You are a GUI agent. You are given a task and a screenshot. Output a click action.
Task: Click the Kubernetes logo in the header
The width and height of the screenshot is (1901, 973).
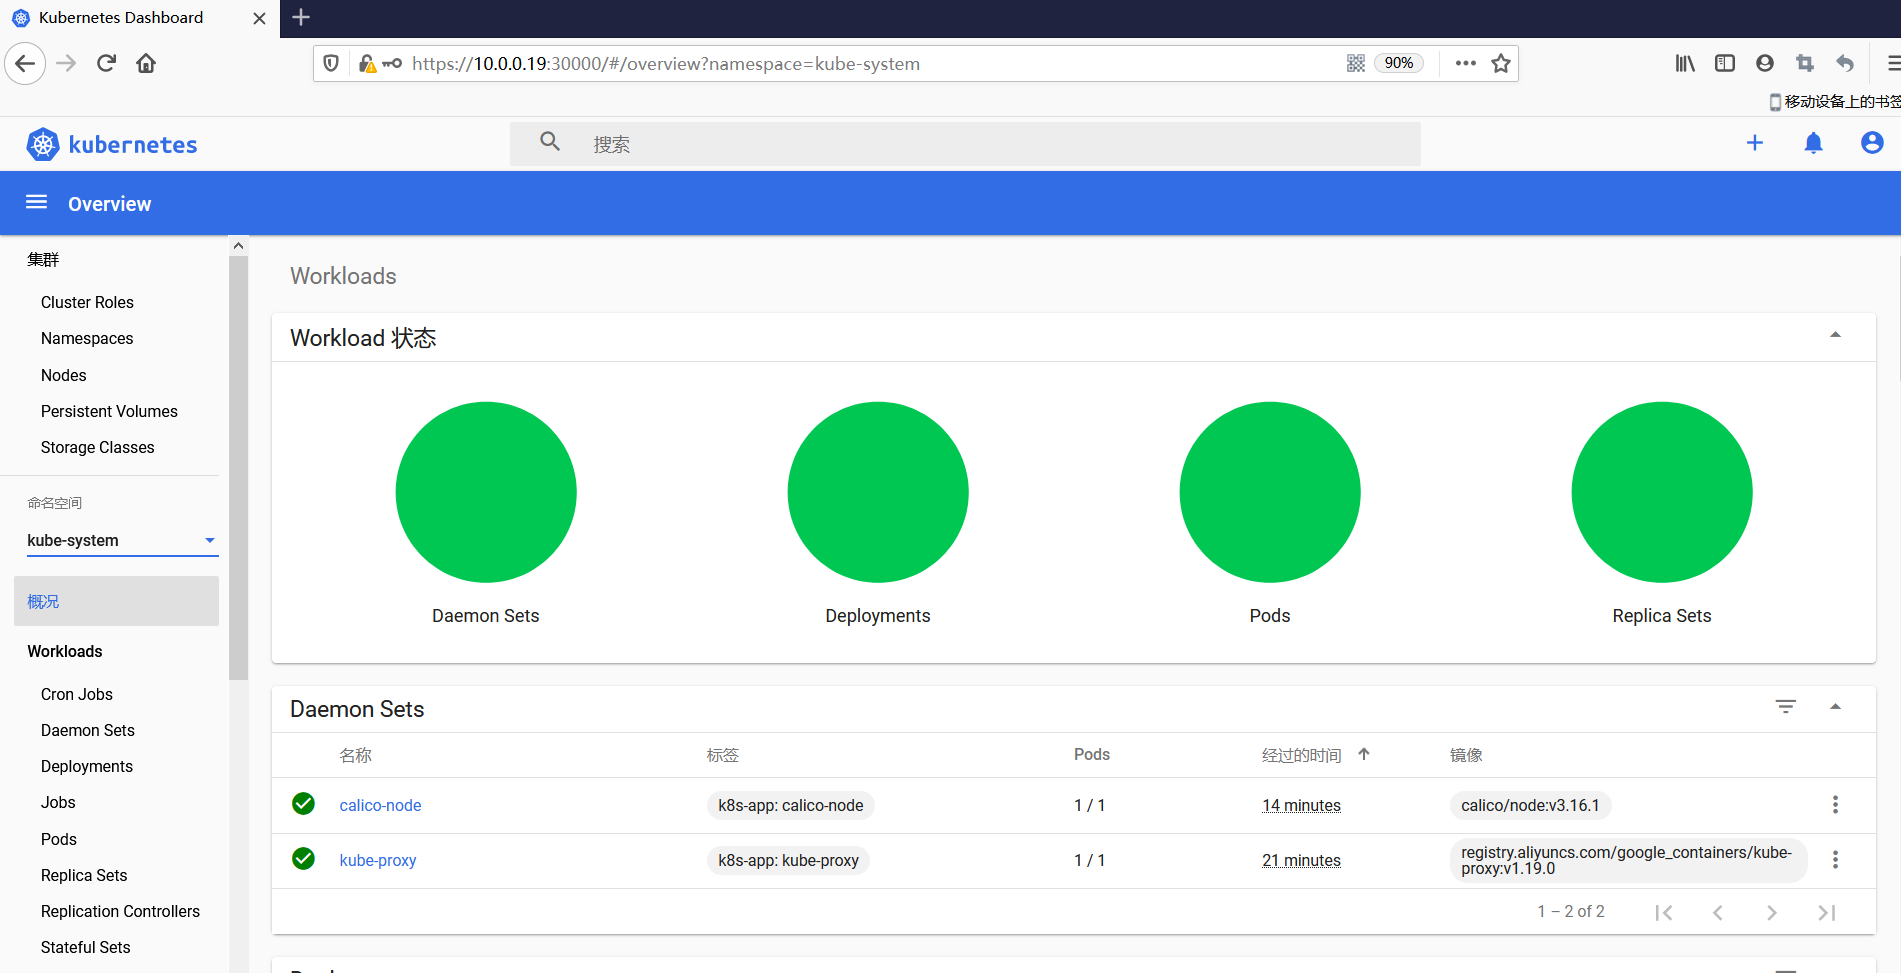point(112,145)
